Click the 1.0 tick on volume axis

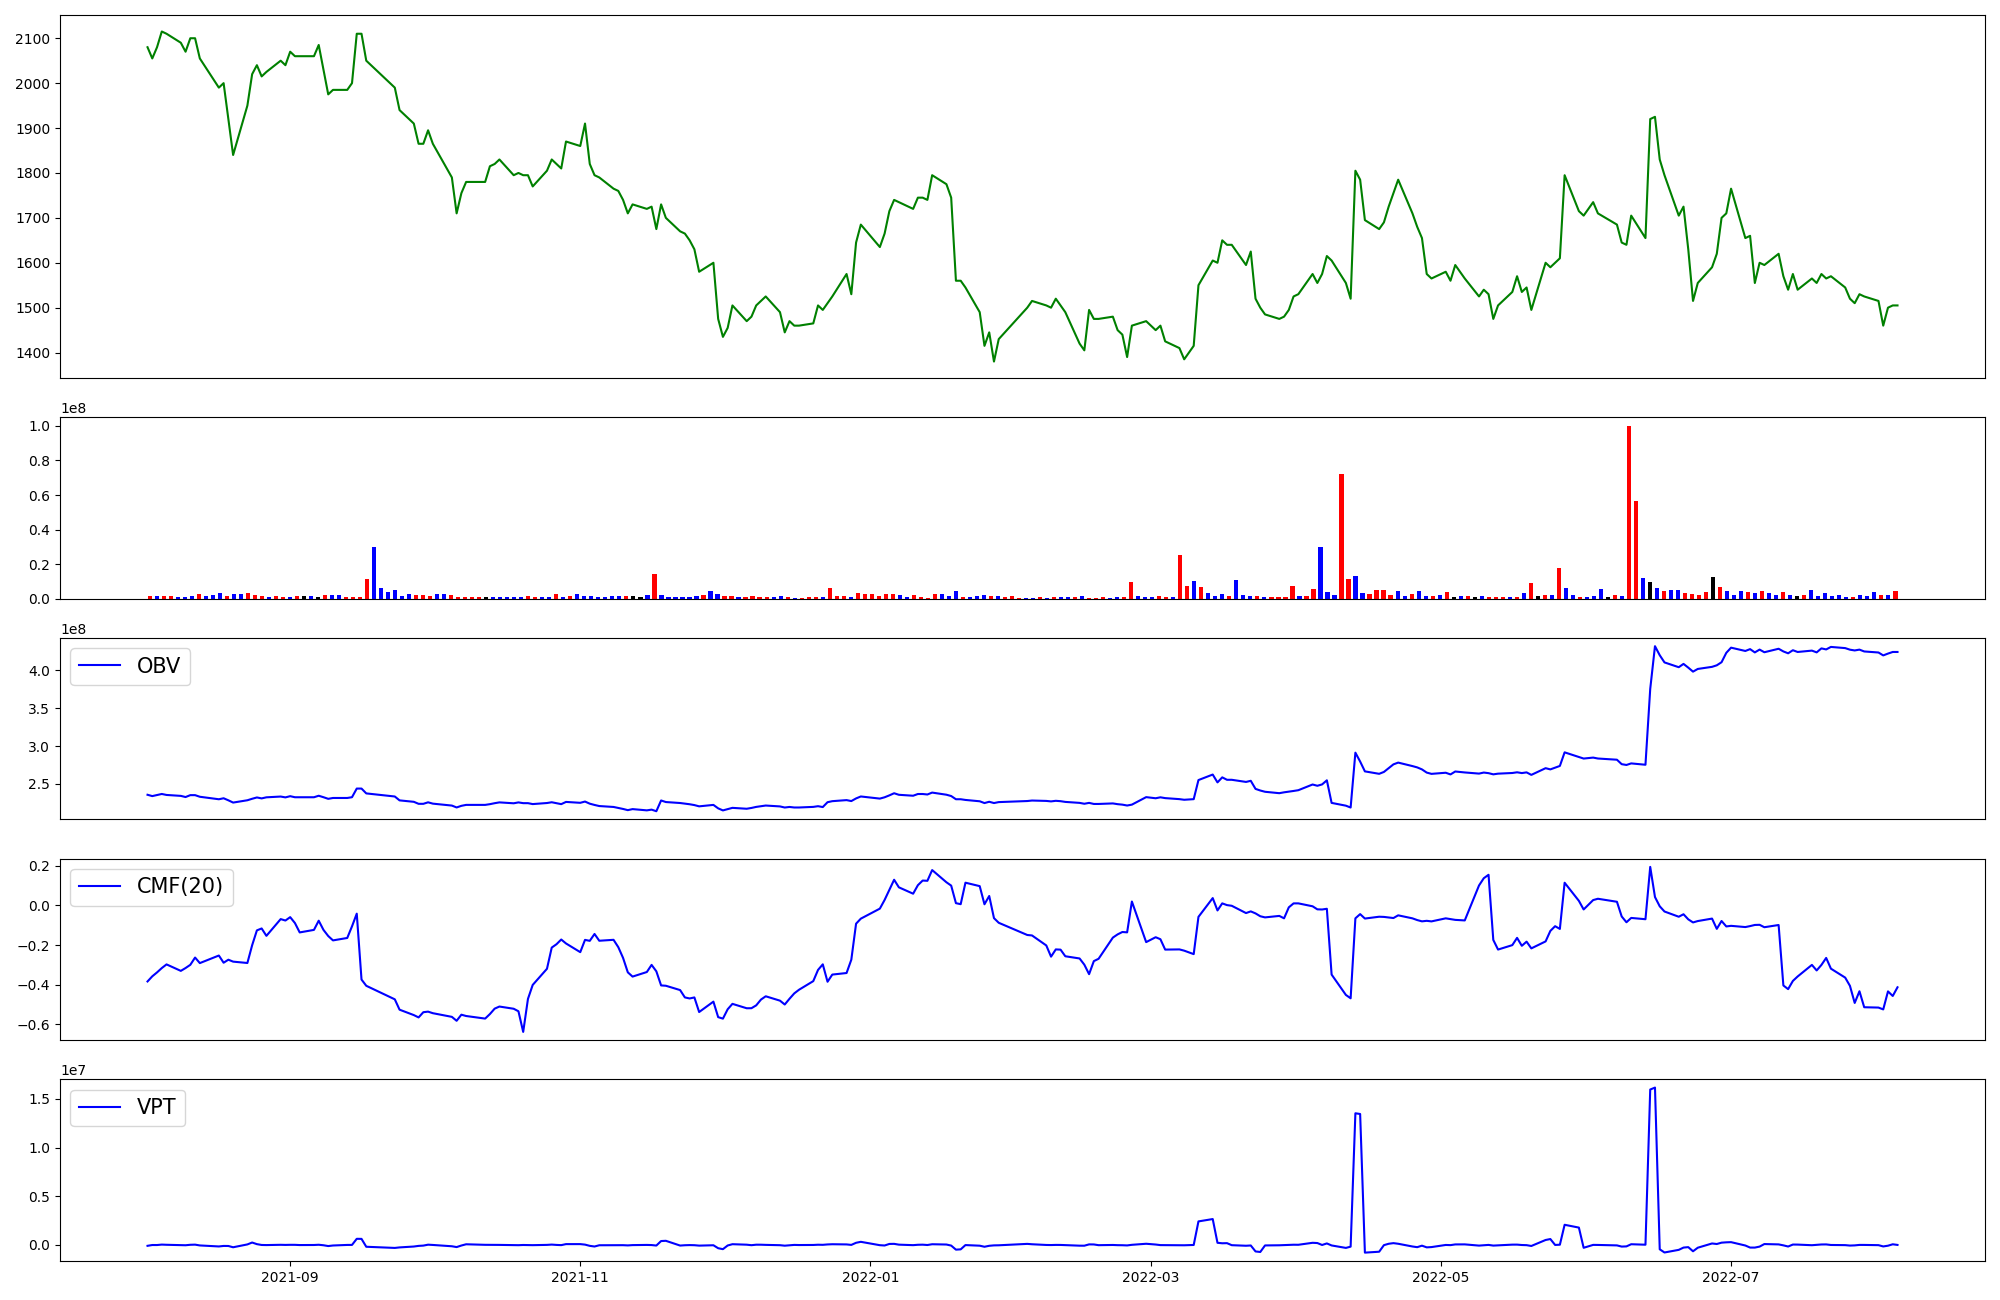coord(40,426)
